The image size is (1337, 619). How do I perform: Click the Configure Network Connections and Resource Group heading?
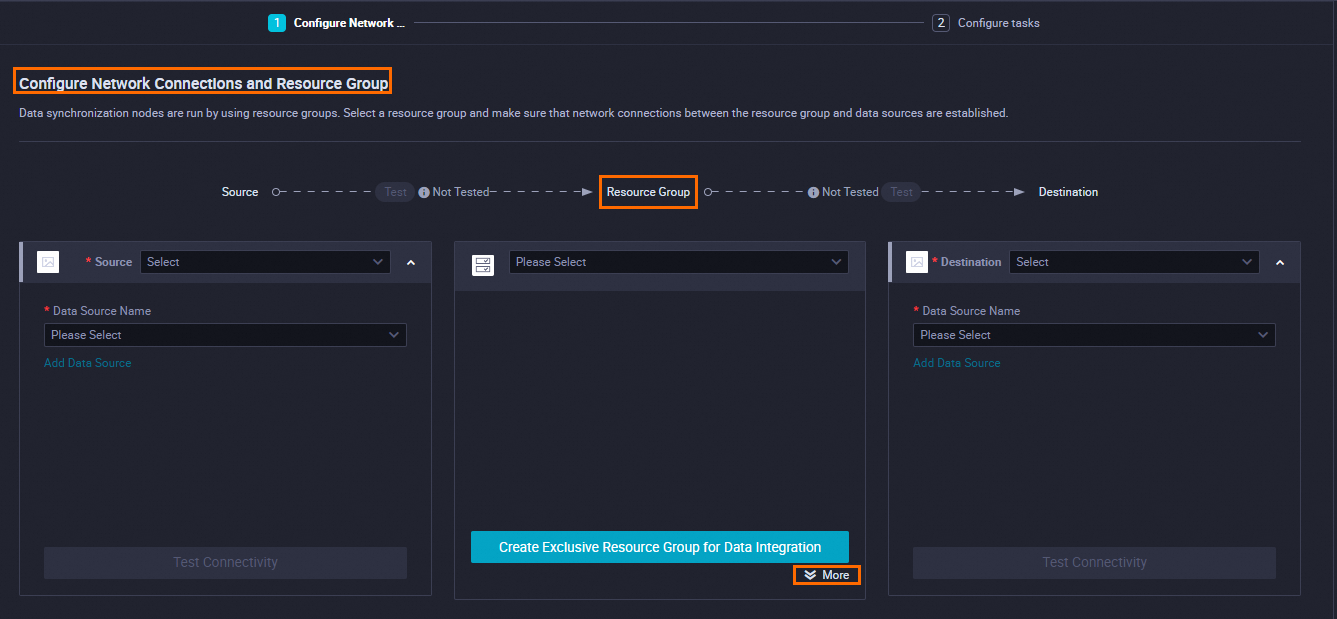(204, 84)
